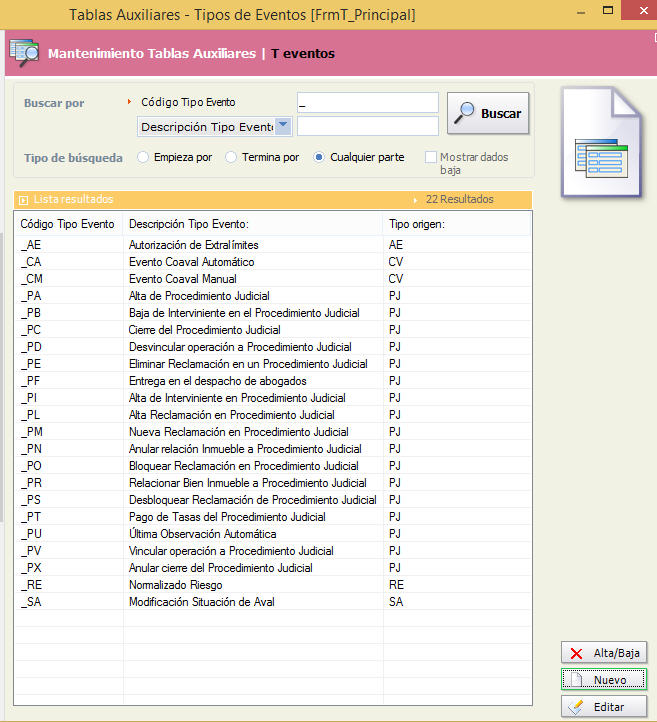Select row Alta de Interviniente en Procedimiento

273,398
